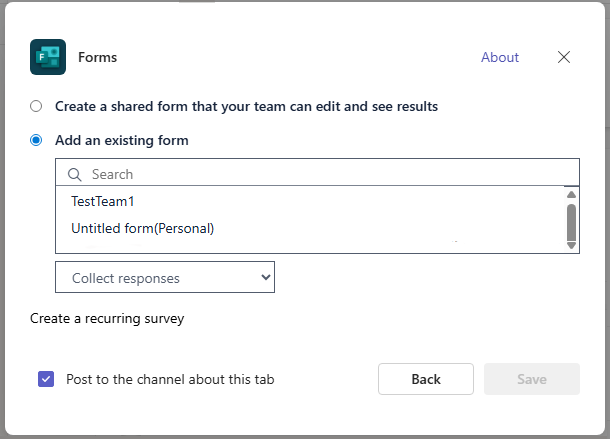Click the Back button
Viewport: 610px width, 439px height.
pos(426,379)
